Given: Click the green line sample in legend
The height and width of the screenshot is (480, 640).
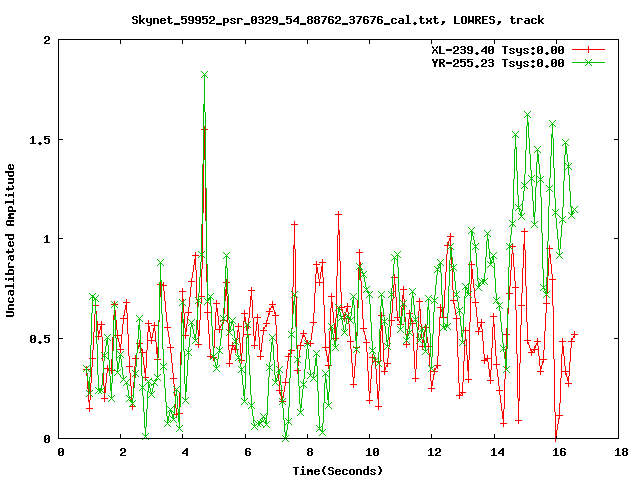Looking at the screenshot, I should coord(588,63).
